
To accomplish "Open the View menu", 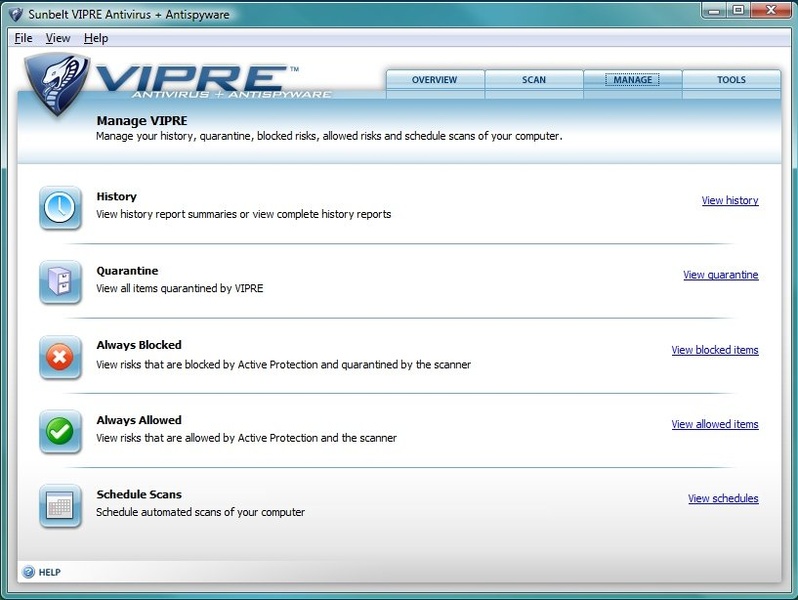I will tap(58, 38).
